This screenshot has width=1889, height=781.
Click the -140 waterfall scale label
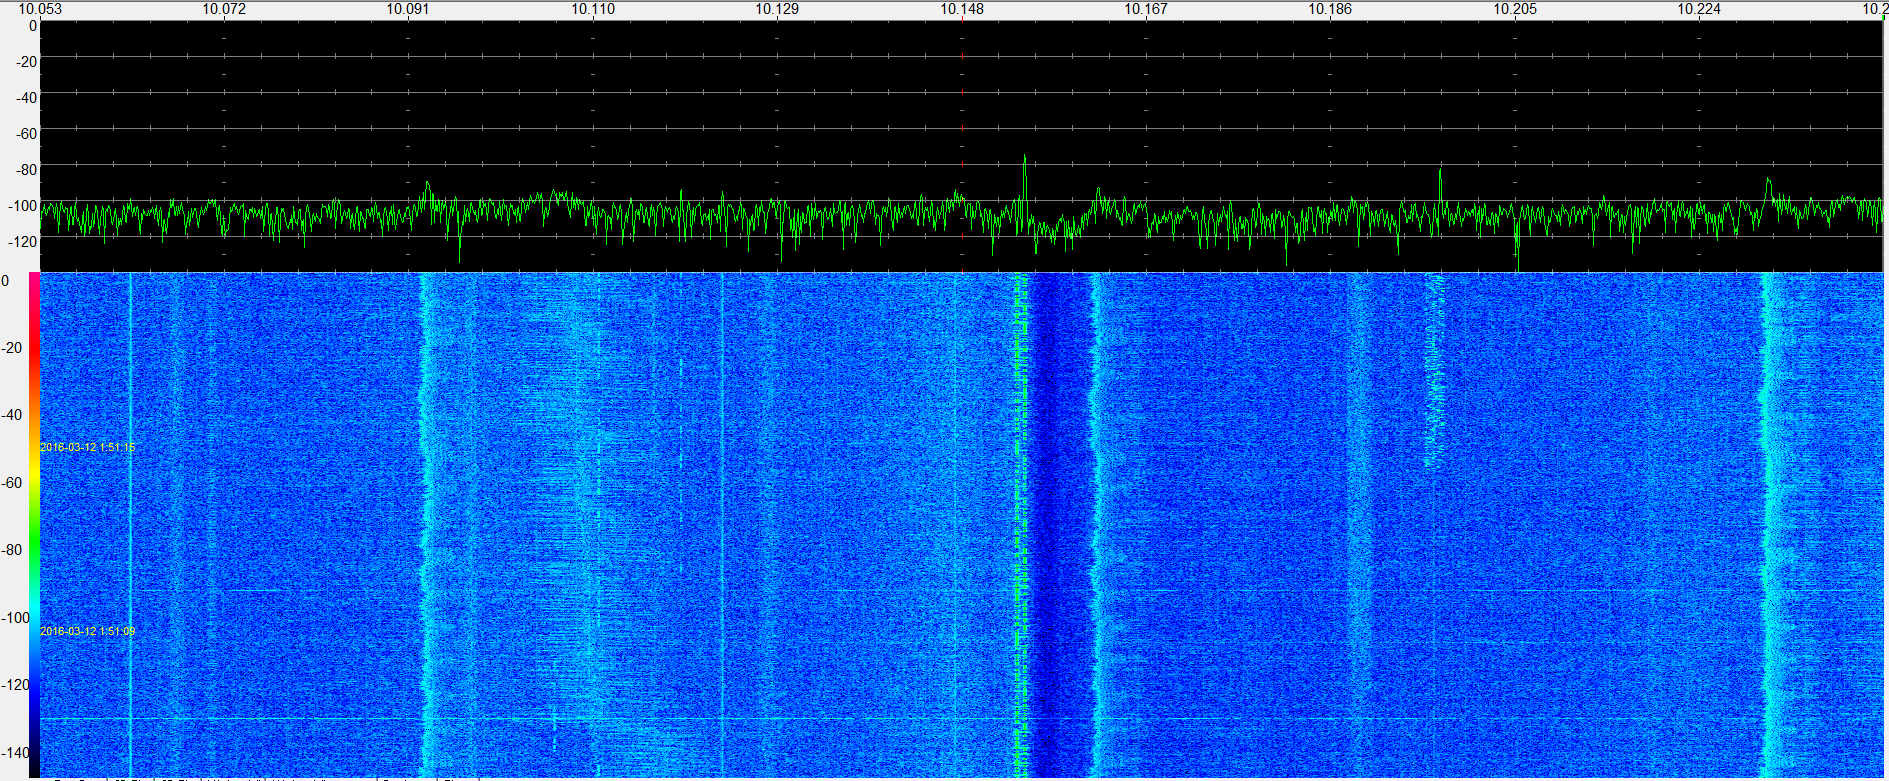click(15, 752)
